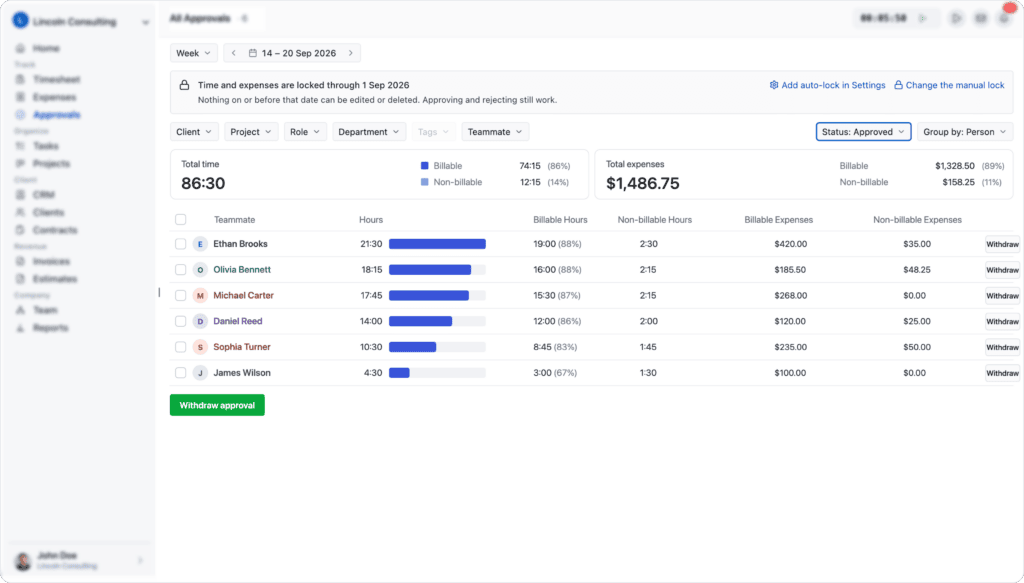Image resolution: width=1024 pixels, height=583 pixels.
Task: Click Change the manual lock link
Action: 949,85
